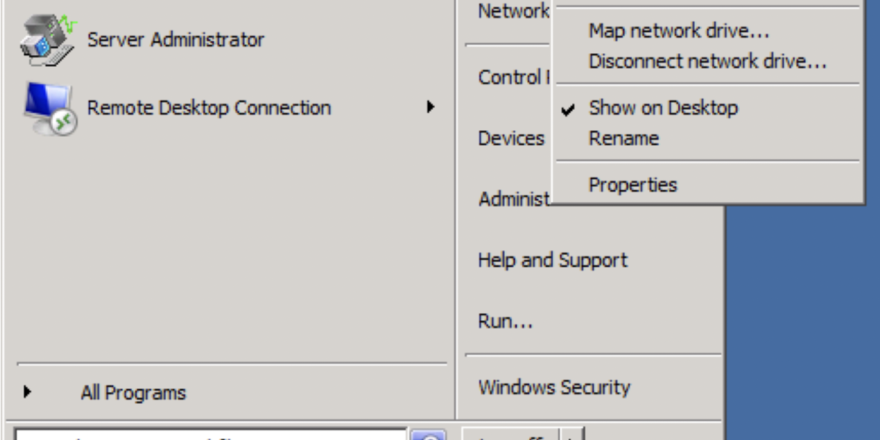
Task: Click the Server Administrator text label
Action: pos(176,40)
